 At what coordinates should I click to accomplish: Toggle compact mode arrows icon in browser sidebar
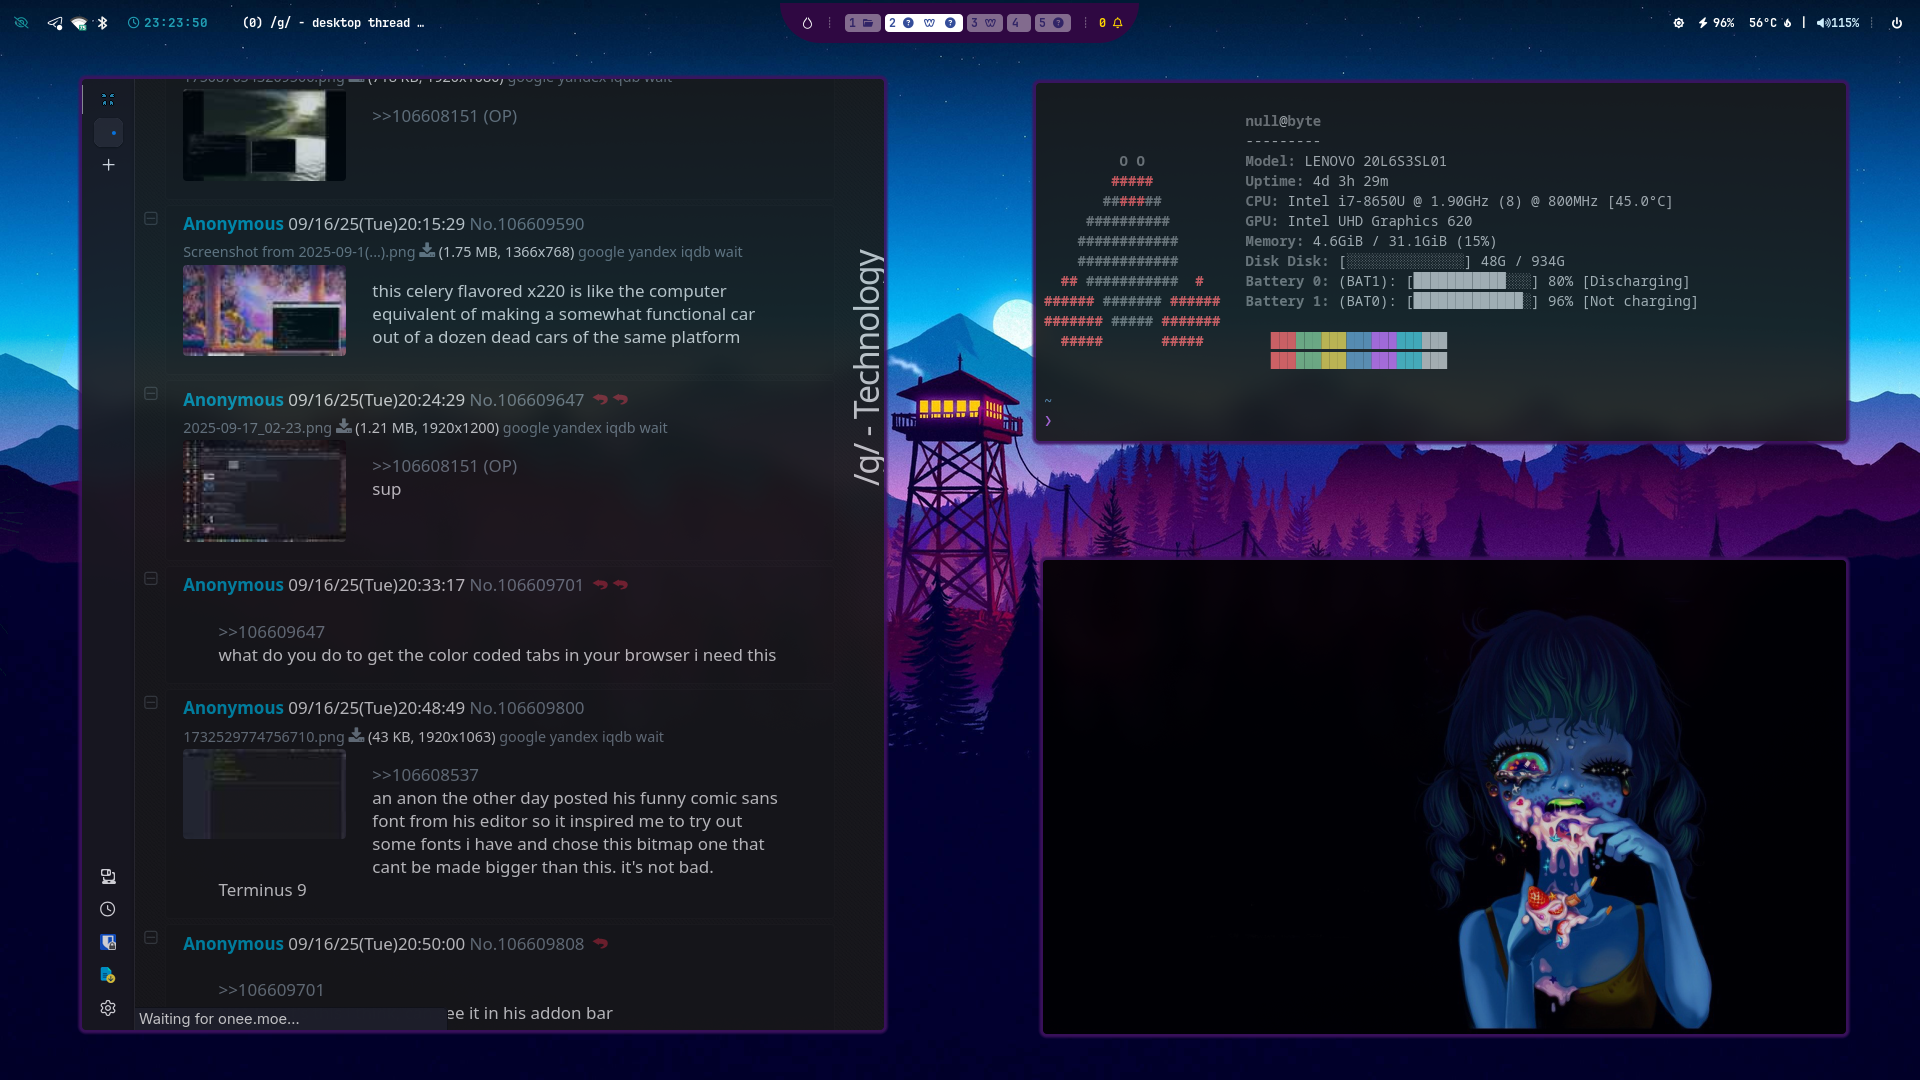[x=108, y=100]
